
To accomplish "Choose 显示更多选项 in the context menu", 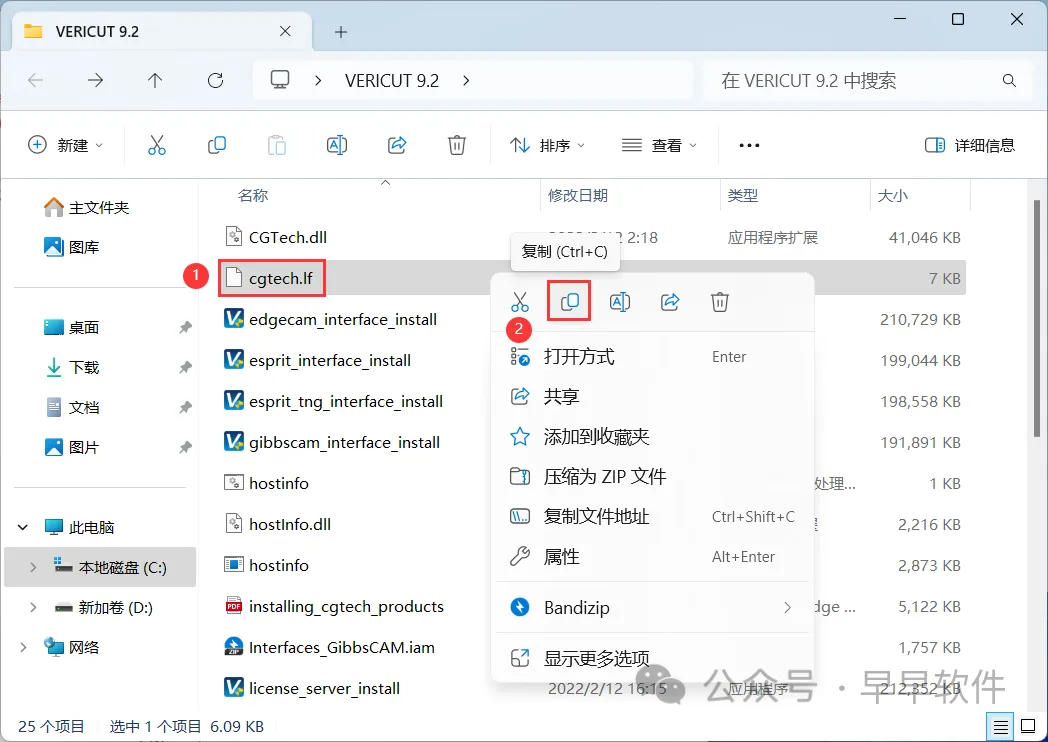I will point(652,658).
